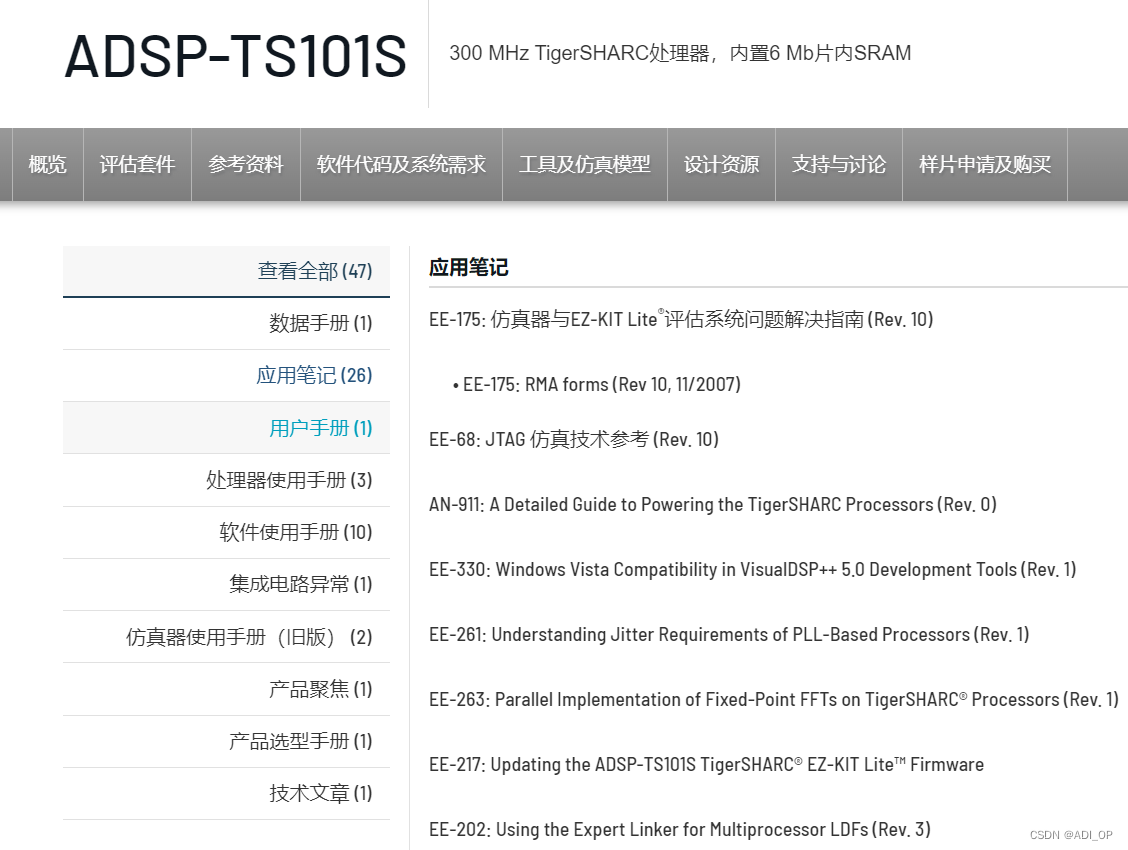Select the 应用笔记 category filter
Viewport: 1128px width, 850px height.
(x=313, y=375)
